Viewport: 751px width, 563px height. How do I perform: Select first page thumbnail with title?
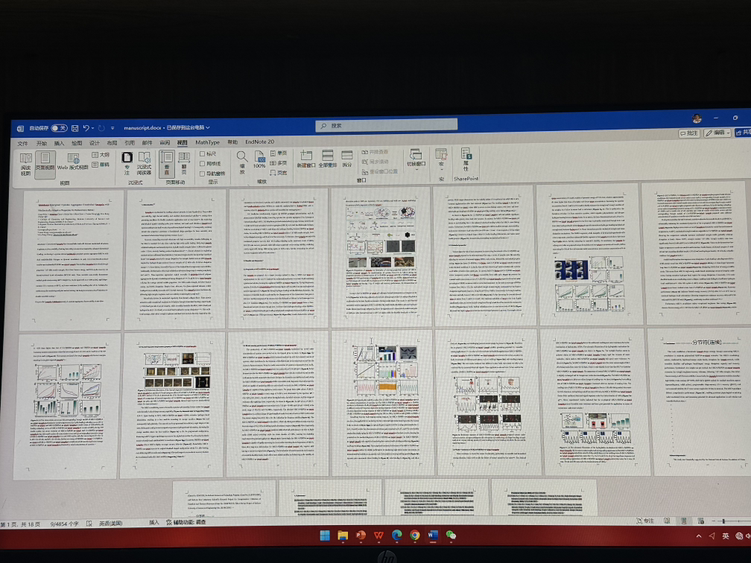click(x=71, y=260)
